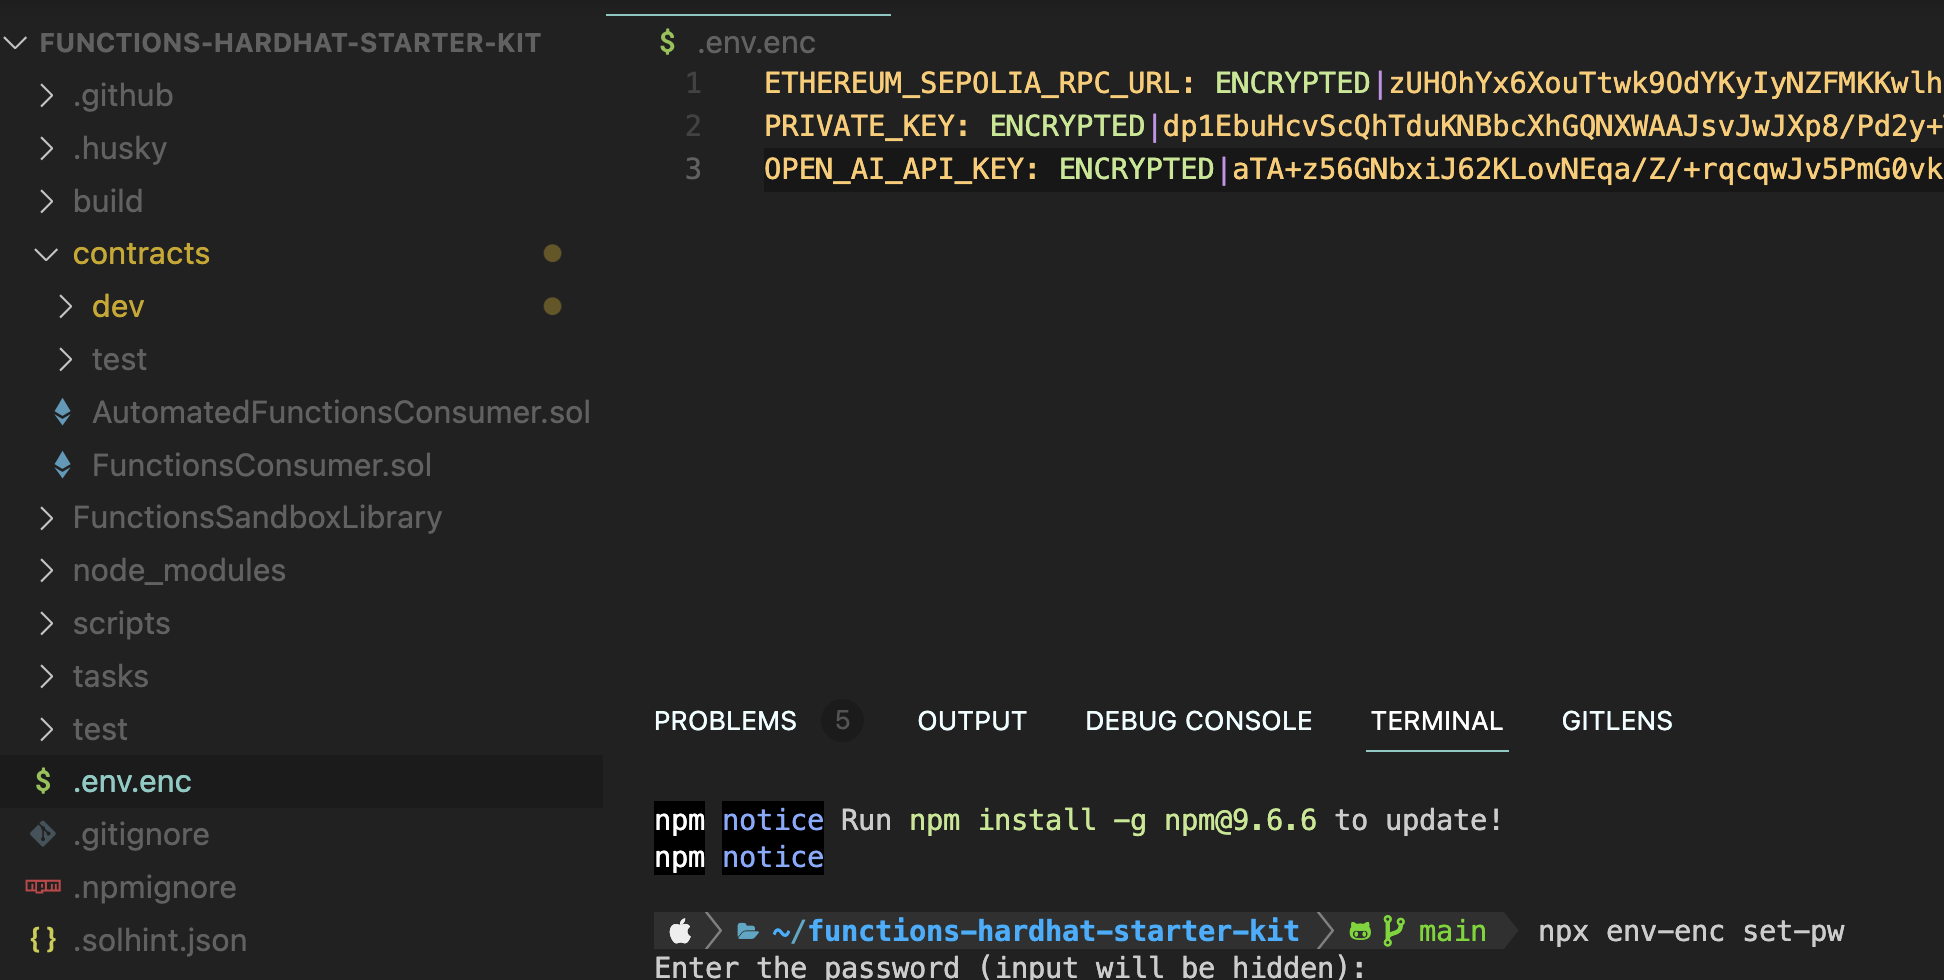Click the npm icon beside .npmignore

[42, 887]
